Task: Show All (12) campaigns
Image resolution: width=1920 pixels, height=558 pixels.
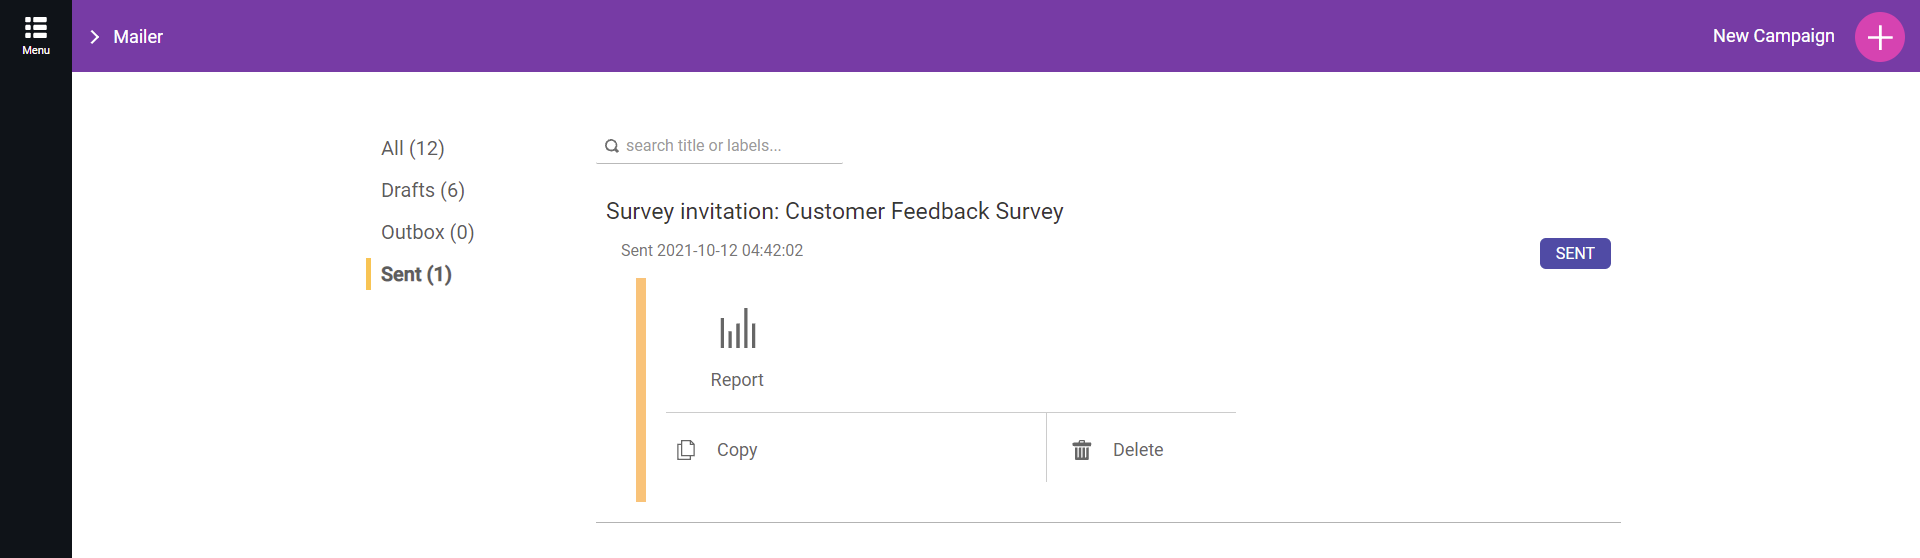Action: (413, 148)
